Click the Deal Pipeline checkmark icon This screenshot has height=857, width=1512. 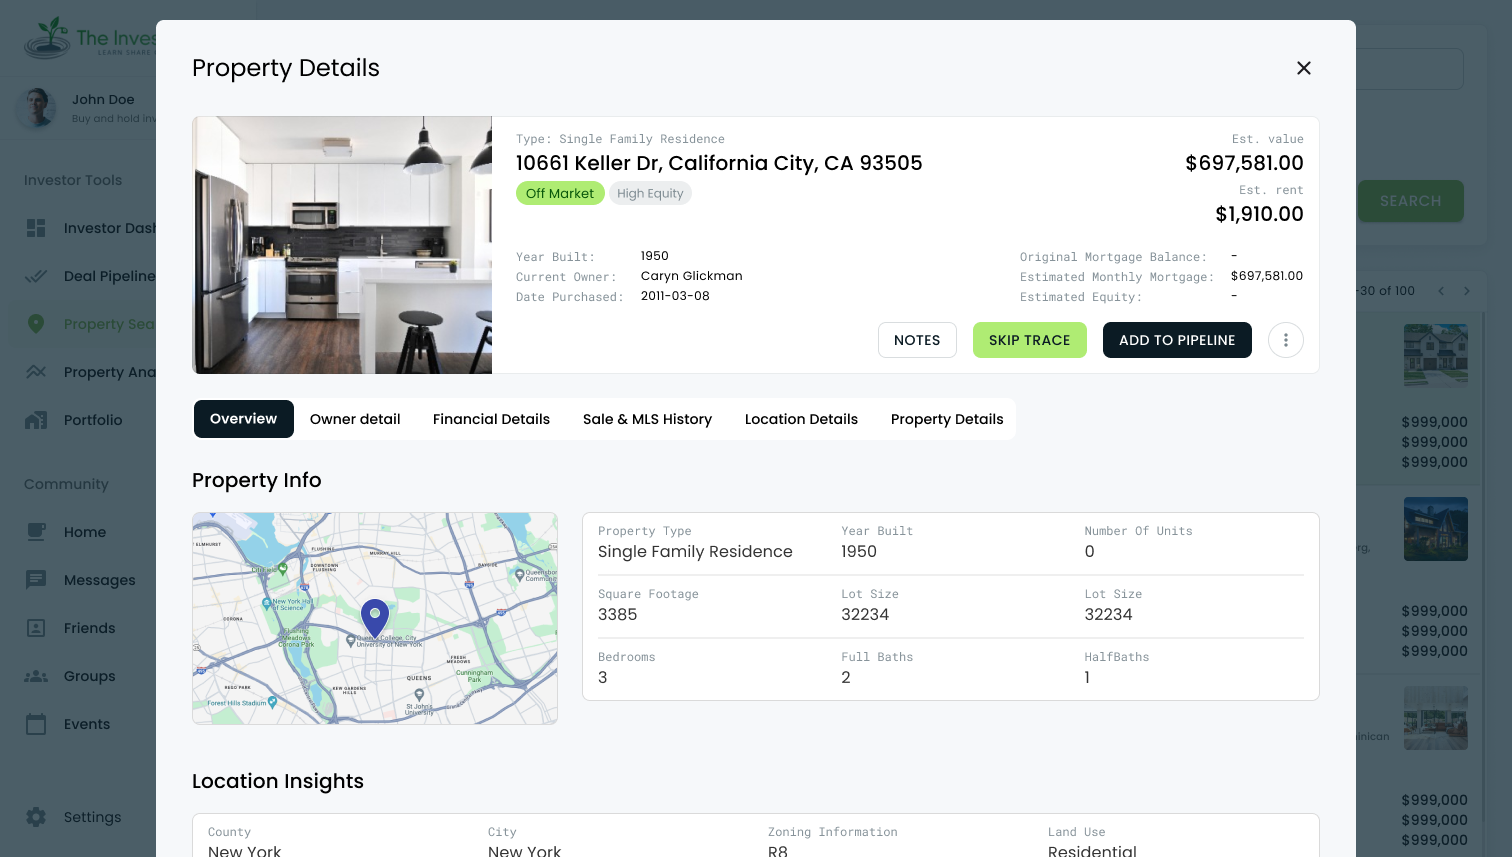(x=36, y=276)
